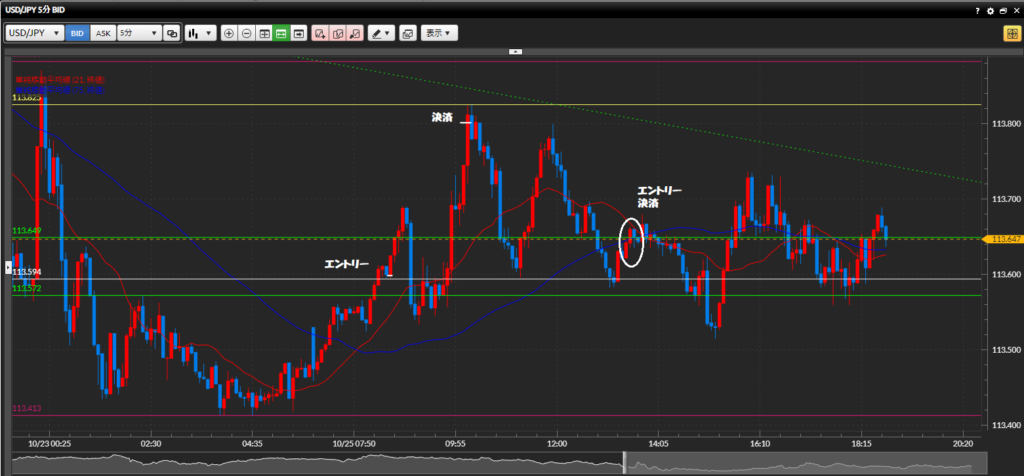Collapse toolbar using the top center arrow

tap(515, 51)
